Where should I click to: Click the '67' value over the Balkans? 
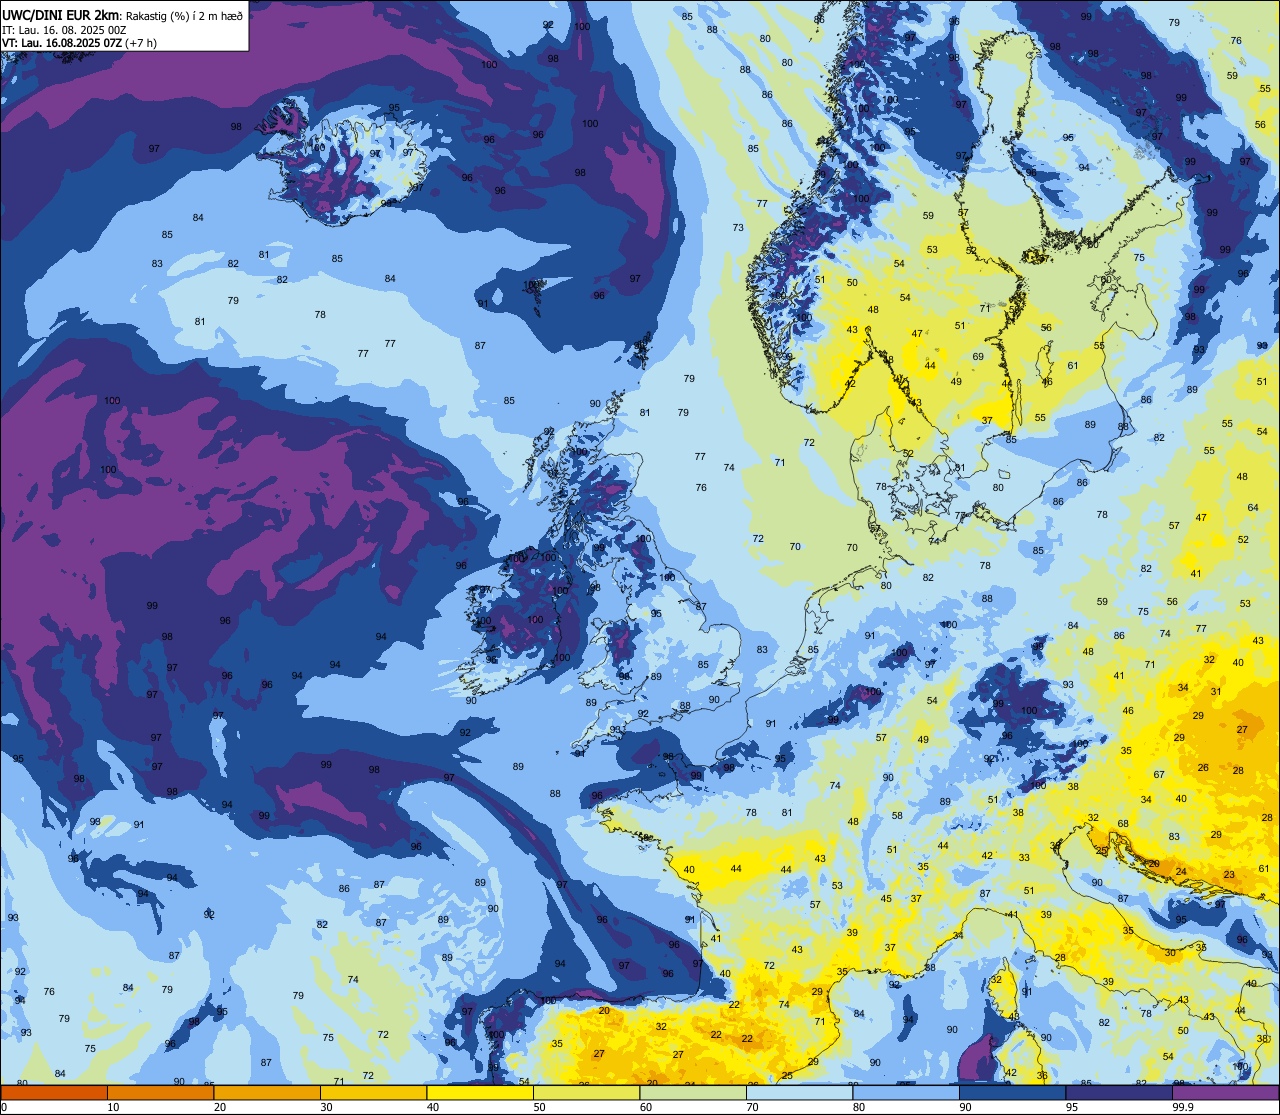pyautogui.click(x=1159, y=774)
